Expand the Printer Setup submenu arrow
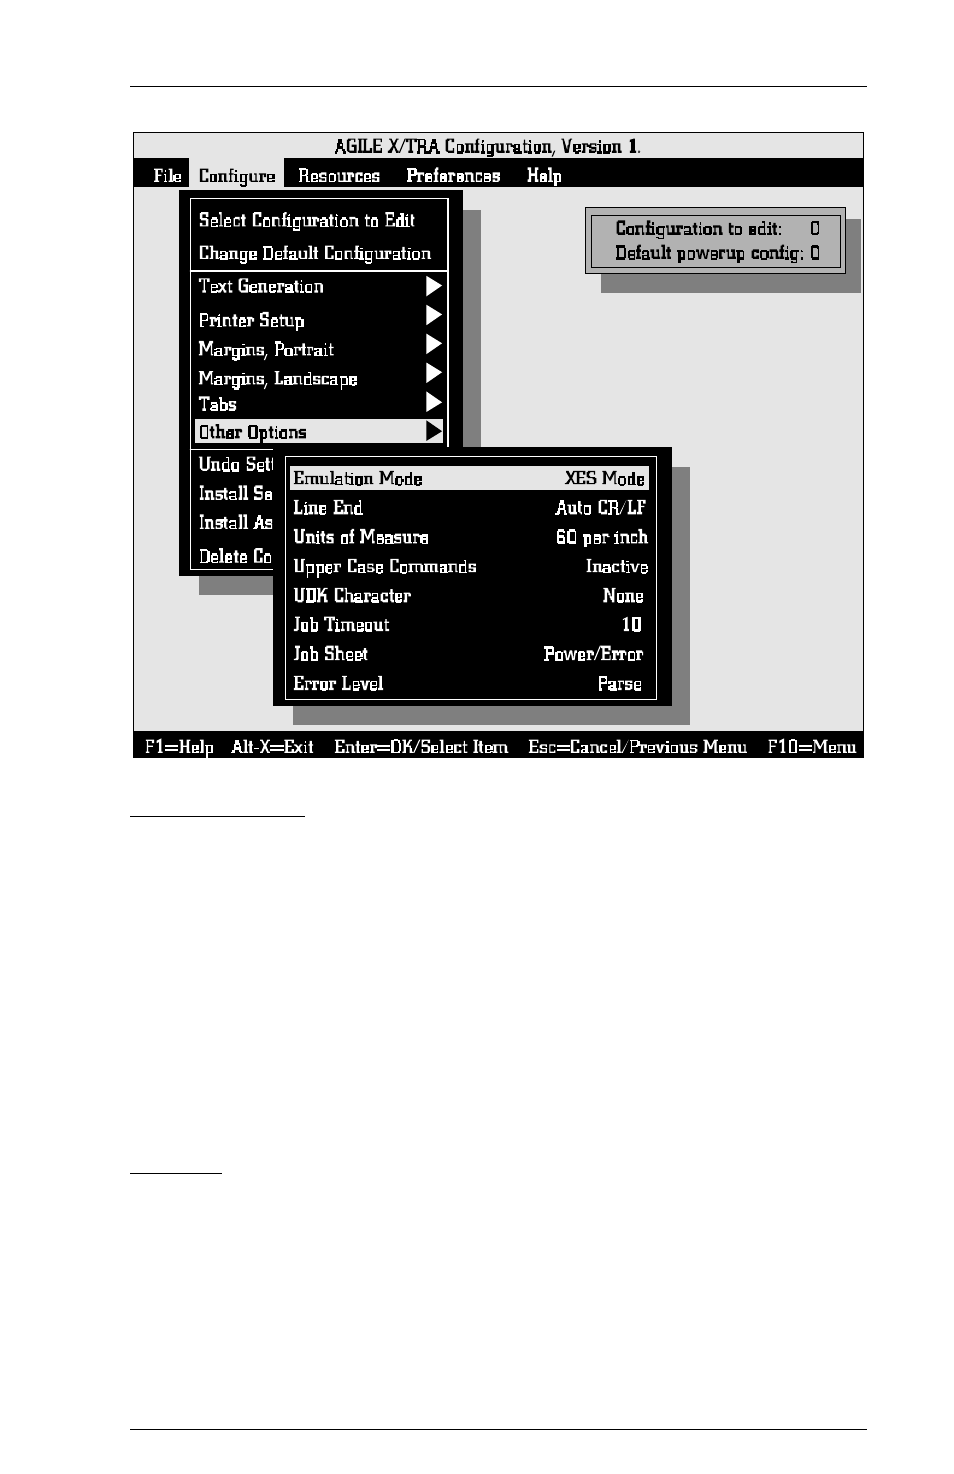Screen dimensions: 954x1474 tap(433, 316)
